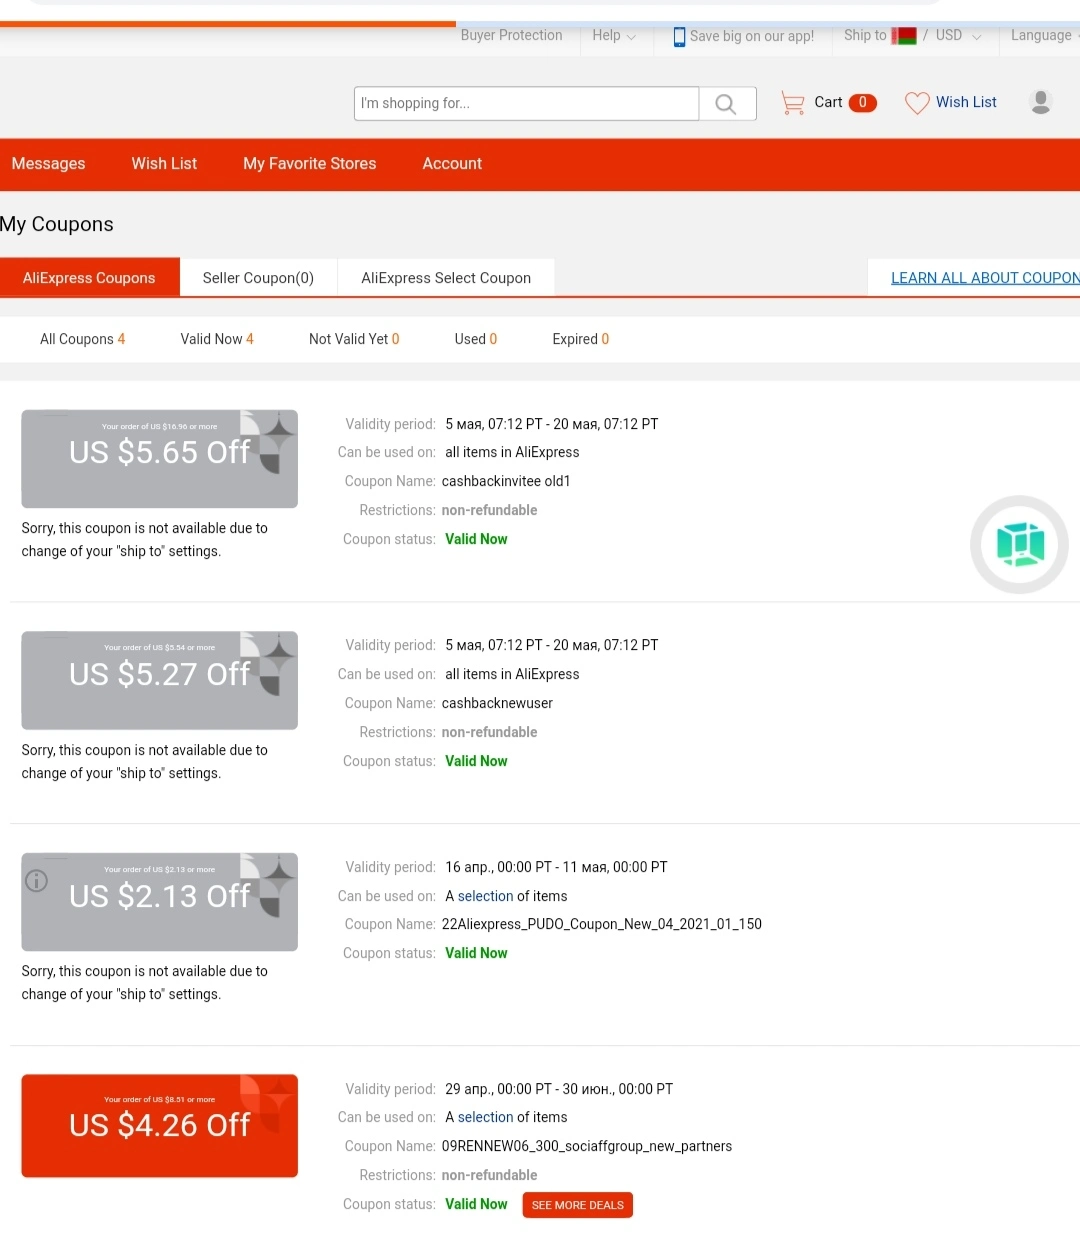Go to My Favorite Stores

point(310,164)
